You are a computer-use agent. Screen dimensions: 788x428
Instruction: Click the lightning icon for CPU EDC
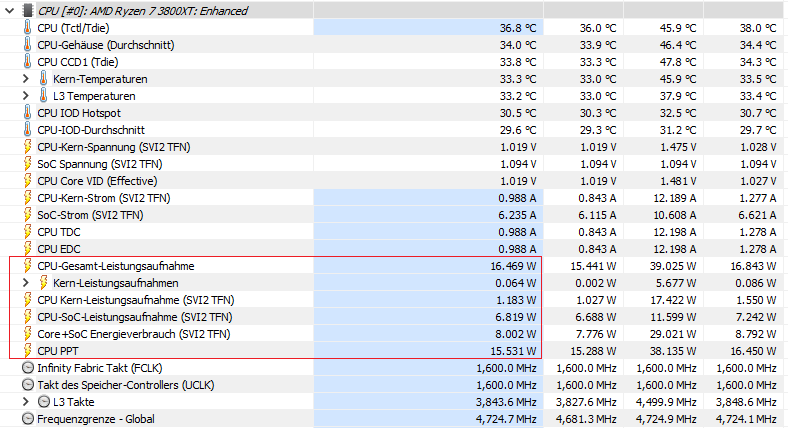coord(28,249)
